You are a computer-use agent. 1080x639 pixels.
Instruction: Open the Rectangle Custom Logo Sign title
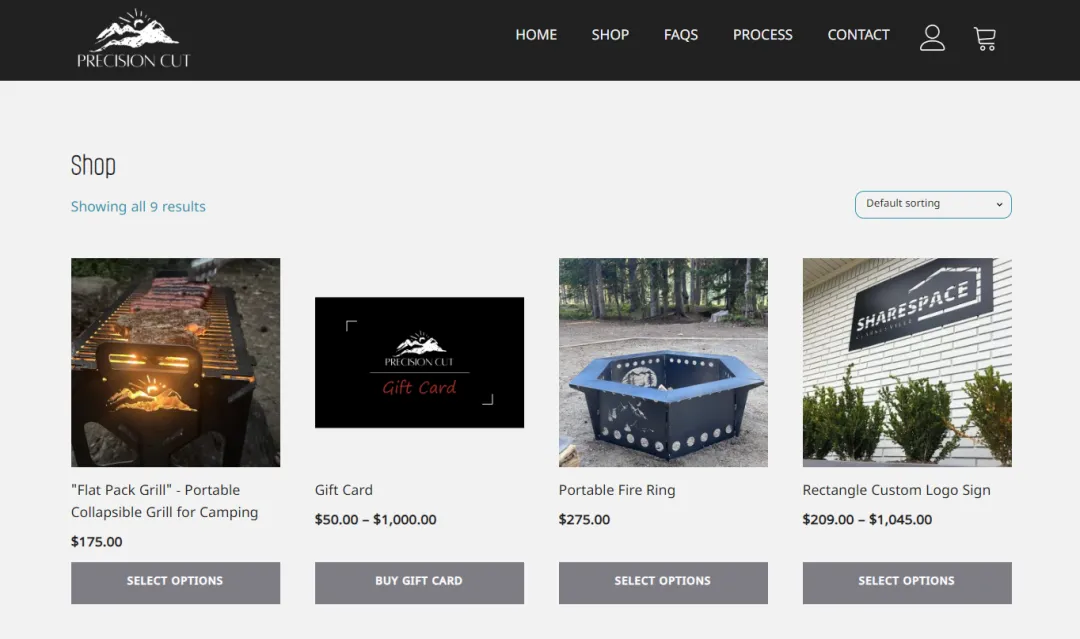[x=896, y=490]
